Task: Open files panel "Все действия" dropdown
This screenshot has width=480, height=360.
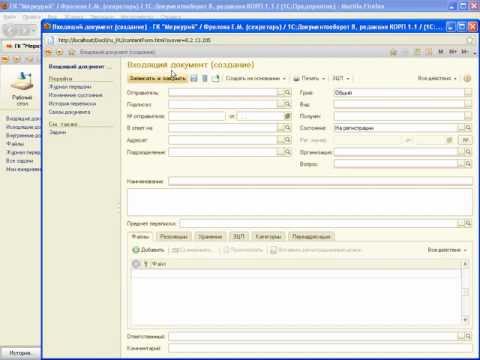Action: tap(447, 250)
